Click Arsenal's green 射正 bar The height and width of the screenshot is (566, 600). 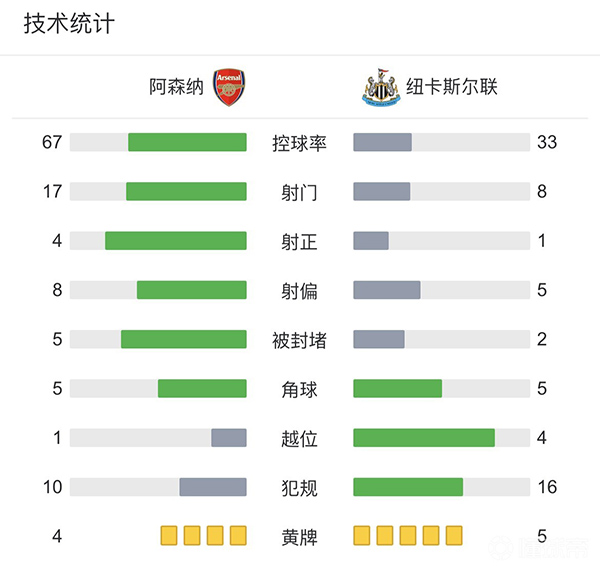(175, 240)
